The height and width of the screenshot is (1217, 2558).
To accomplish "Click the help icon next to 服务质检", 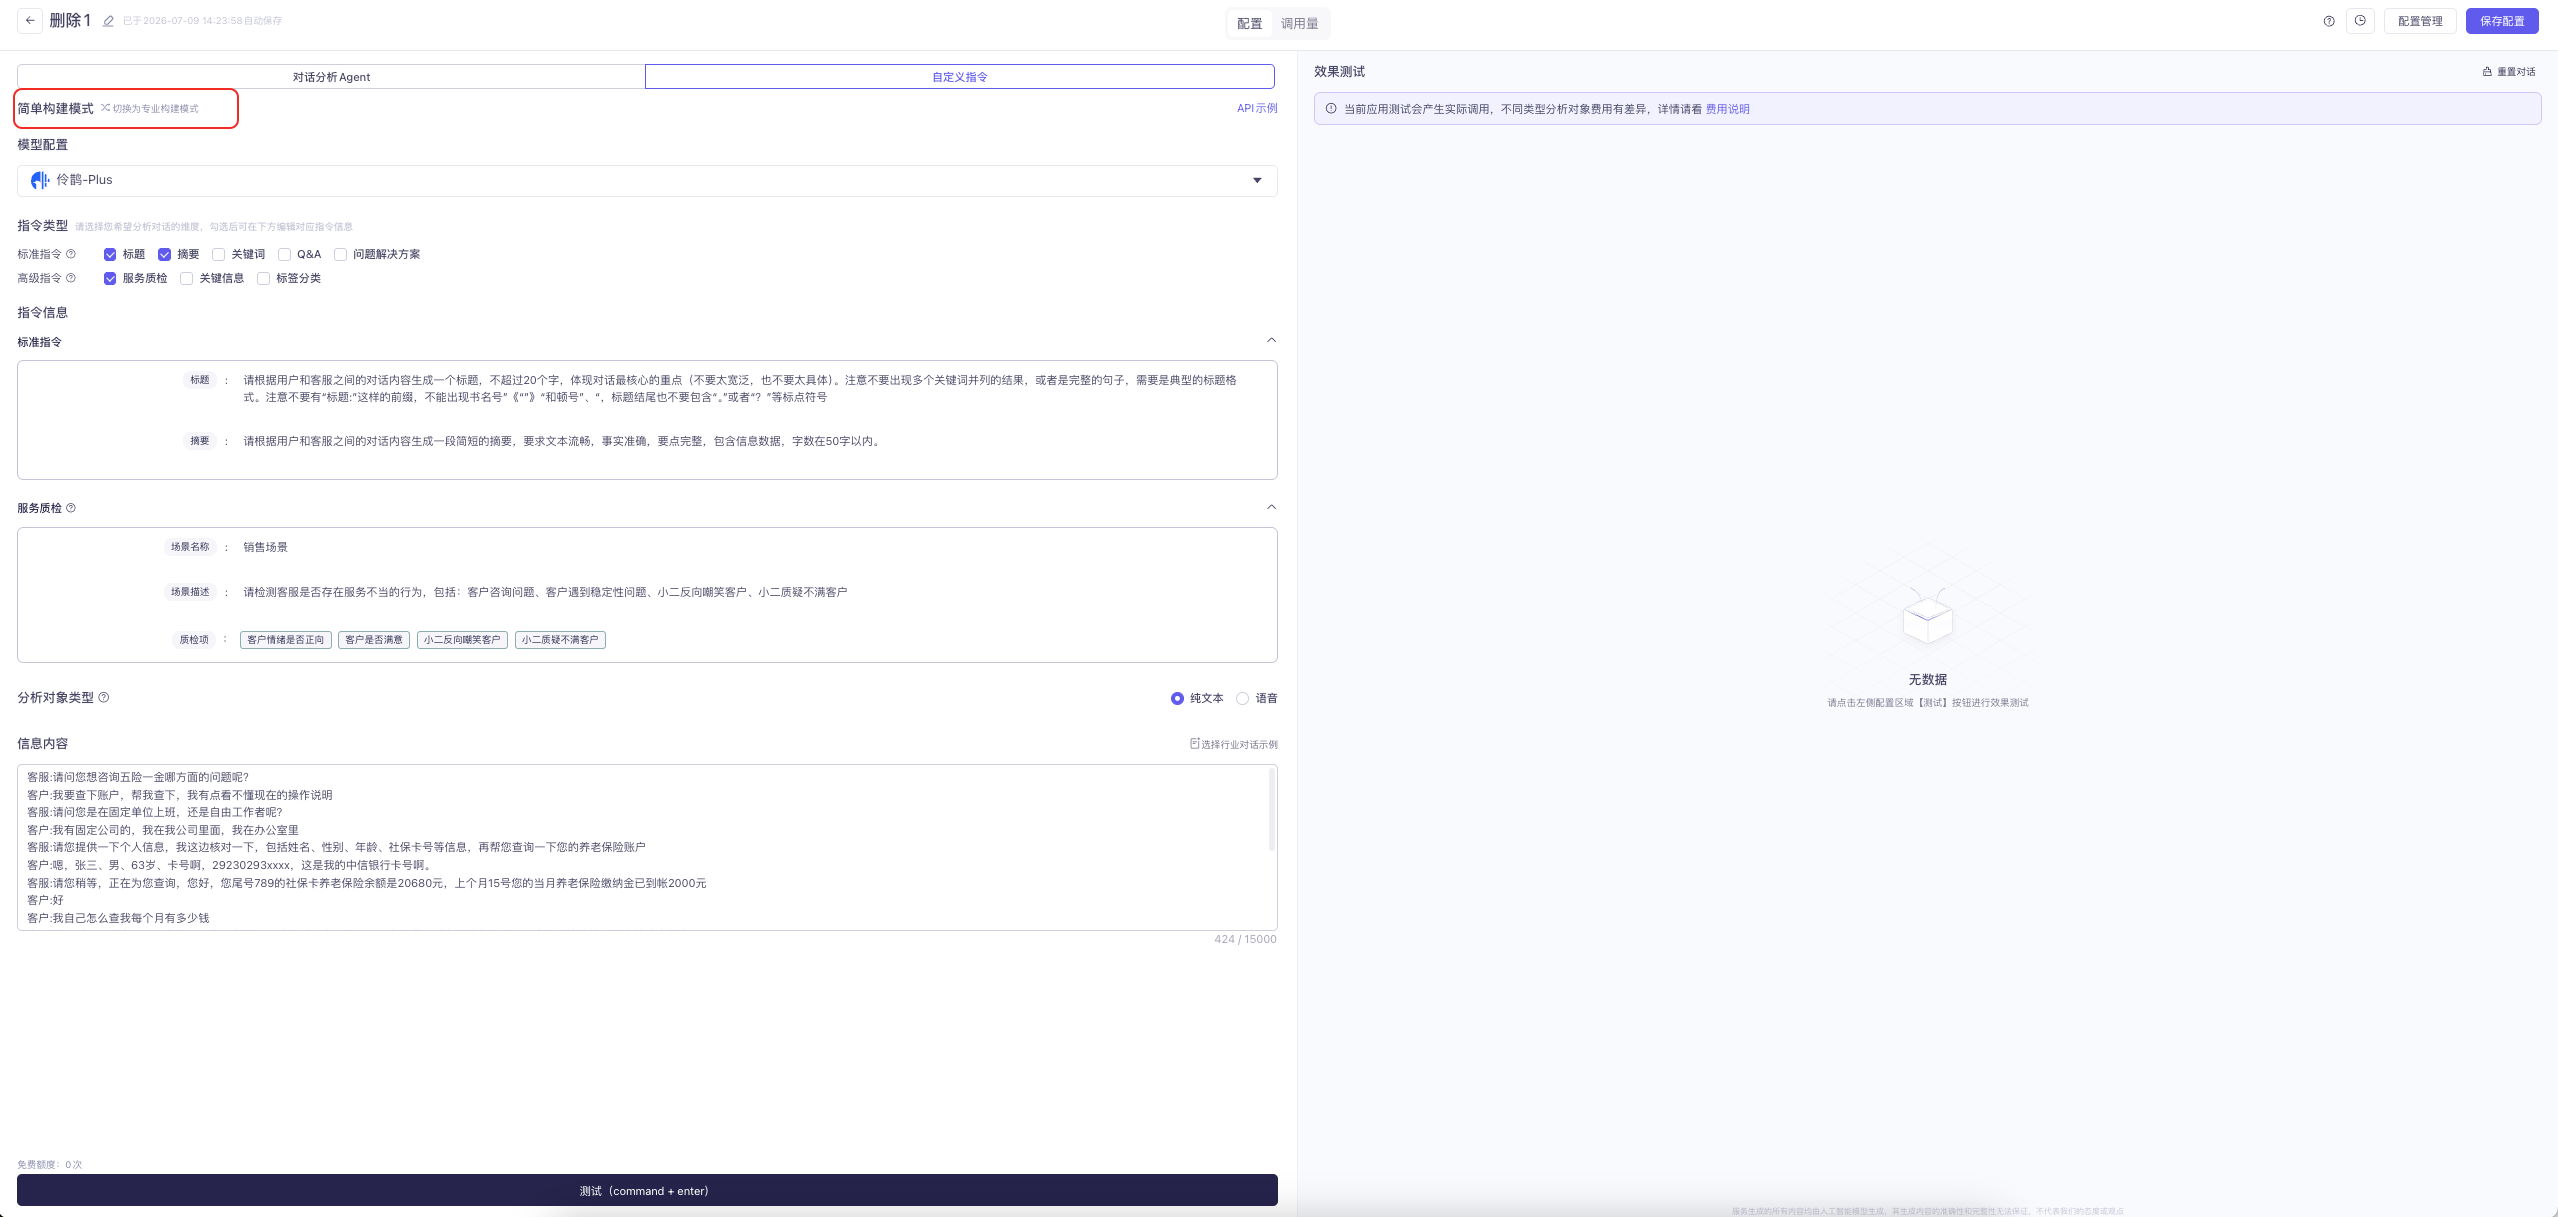I will [71, 508].
